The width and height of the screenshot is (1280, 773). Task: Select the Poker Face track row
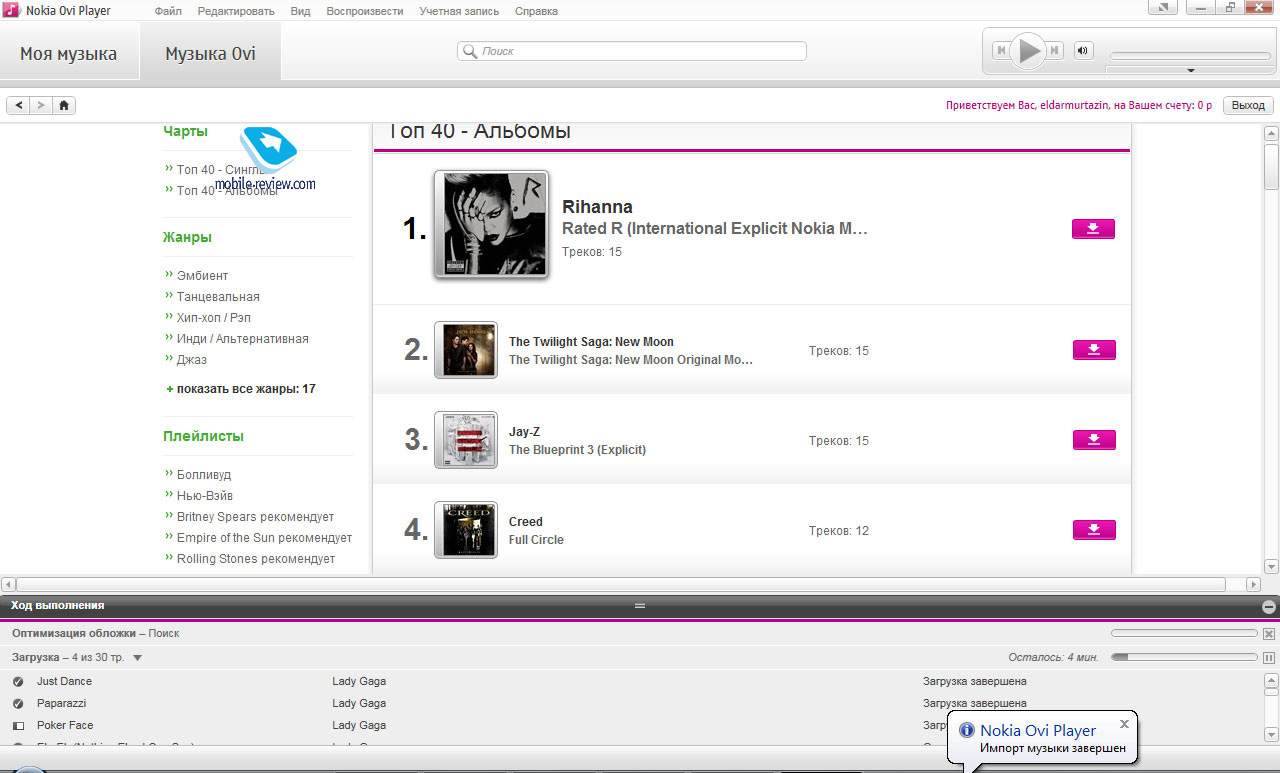[x=631, y=726]
